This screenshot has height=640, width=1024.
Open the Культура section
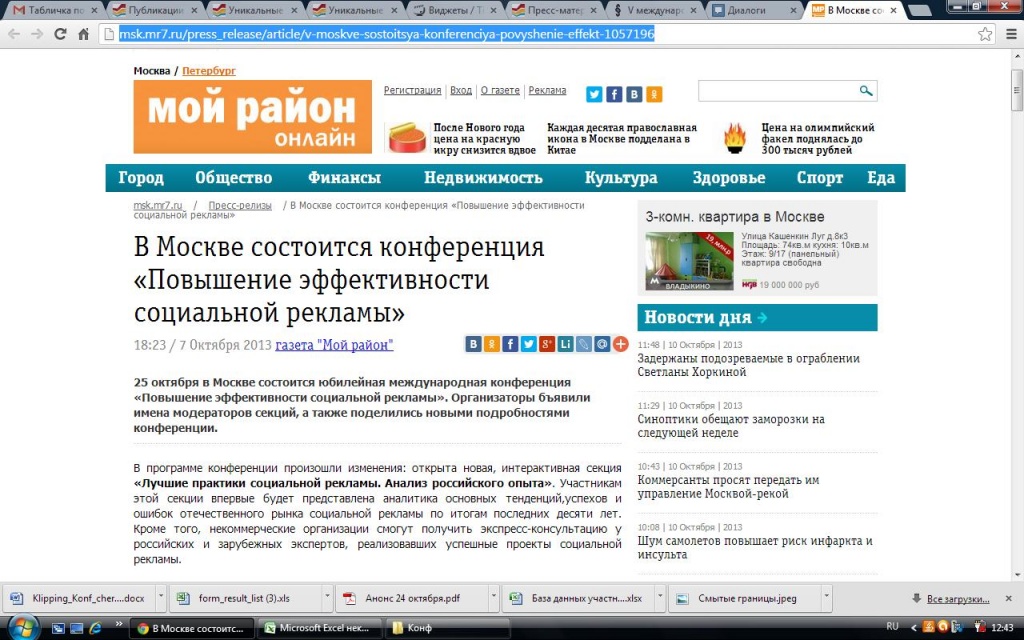coord(621,178)
